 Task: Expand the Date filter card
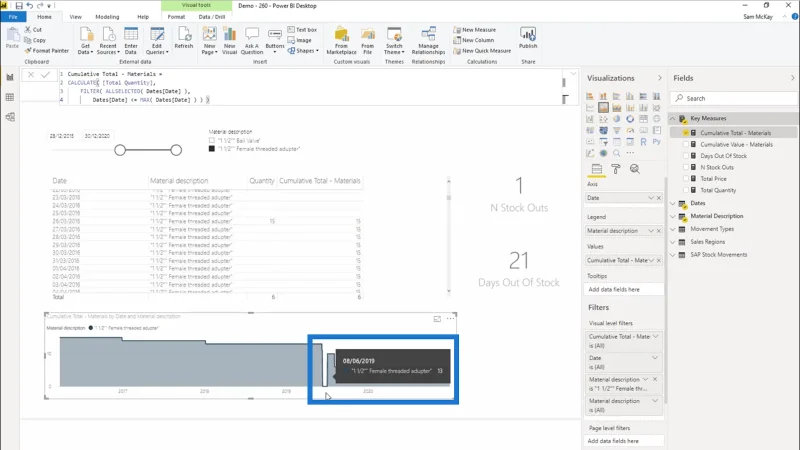(x=655, y=358)
